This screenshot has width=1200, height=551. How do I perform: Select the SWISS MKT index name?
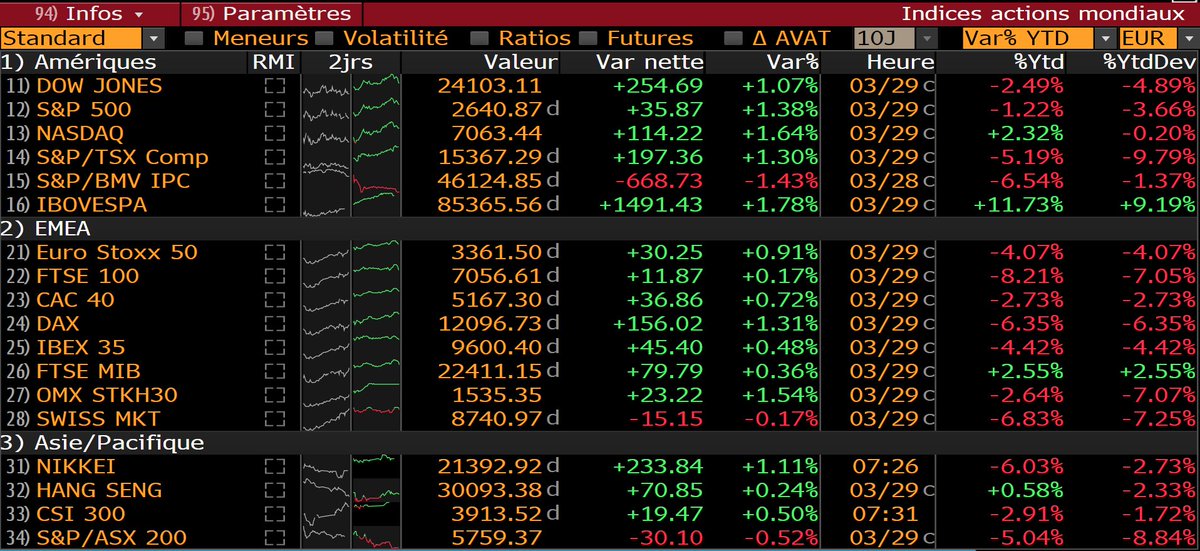(99, 418)
